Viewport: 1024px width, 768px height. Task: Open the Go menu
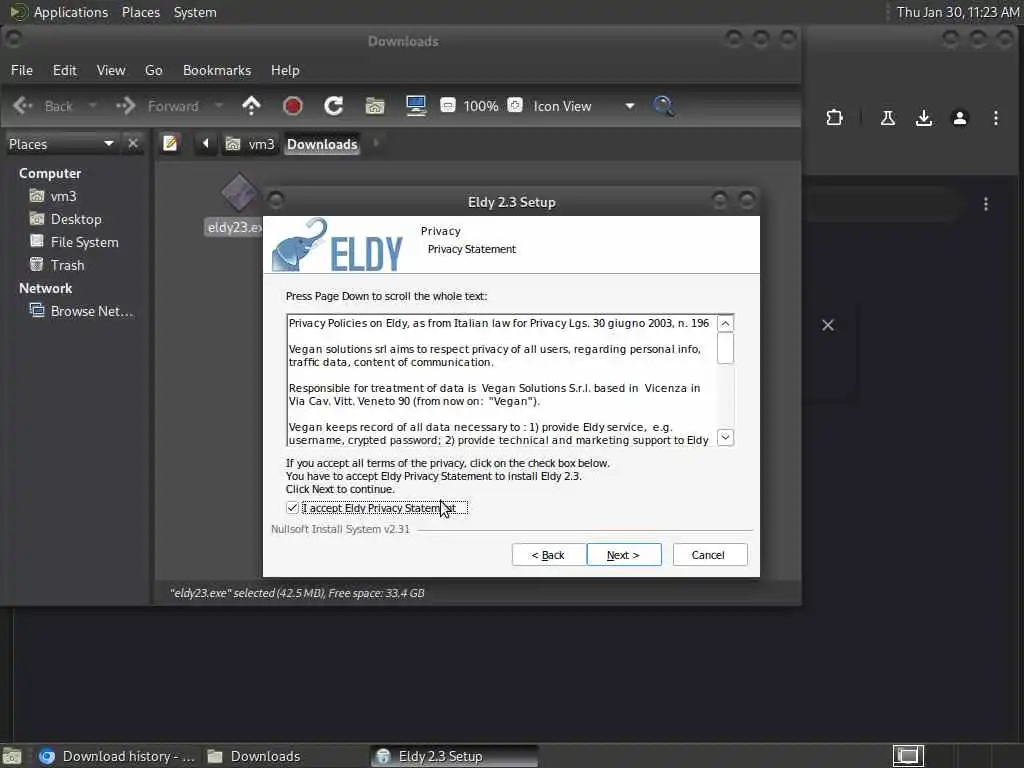pyautogui.click(x=153, y=70)
